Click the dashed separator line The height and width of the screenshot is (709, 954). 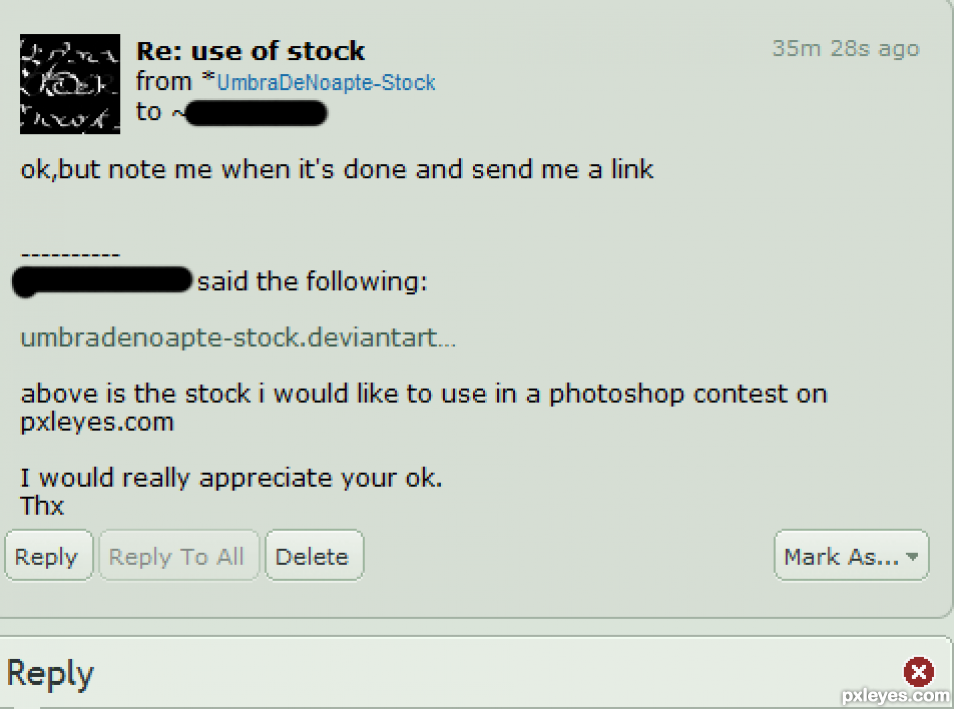70,254
